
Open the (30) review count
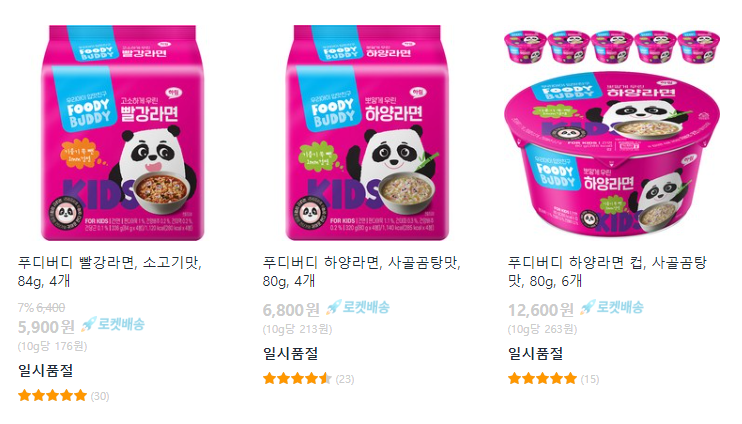click(x=100, y=396)
